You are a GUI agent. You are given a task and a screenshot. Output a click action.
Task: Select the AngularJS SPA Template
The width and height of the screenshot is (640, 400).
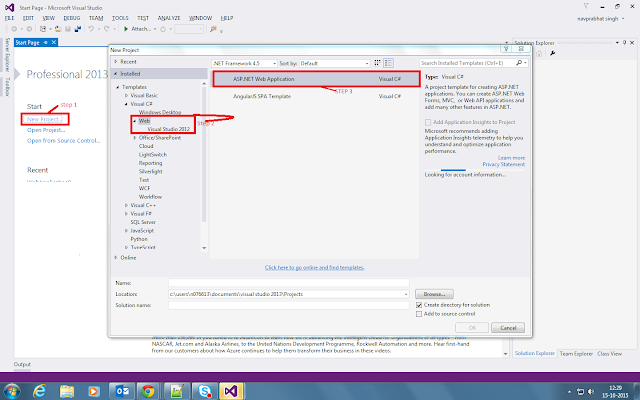click(316, 96)
